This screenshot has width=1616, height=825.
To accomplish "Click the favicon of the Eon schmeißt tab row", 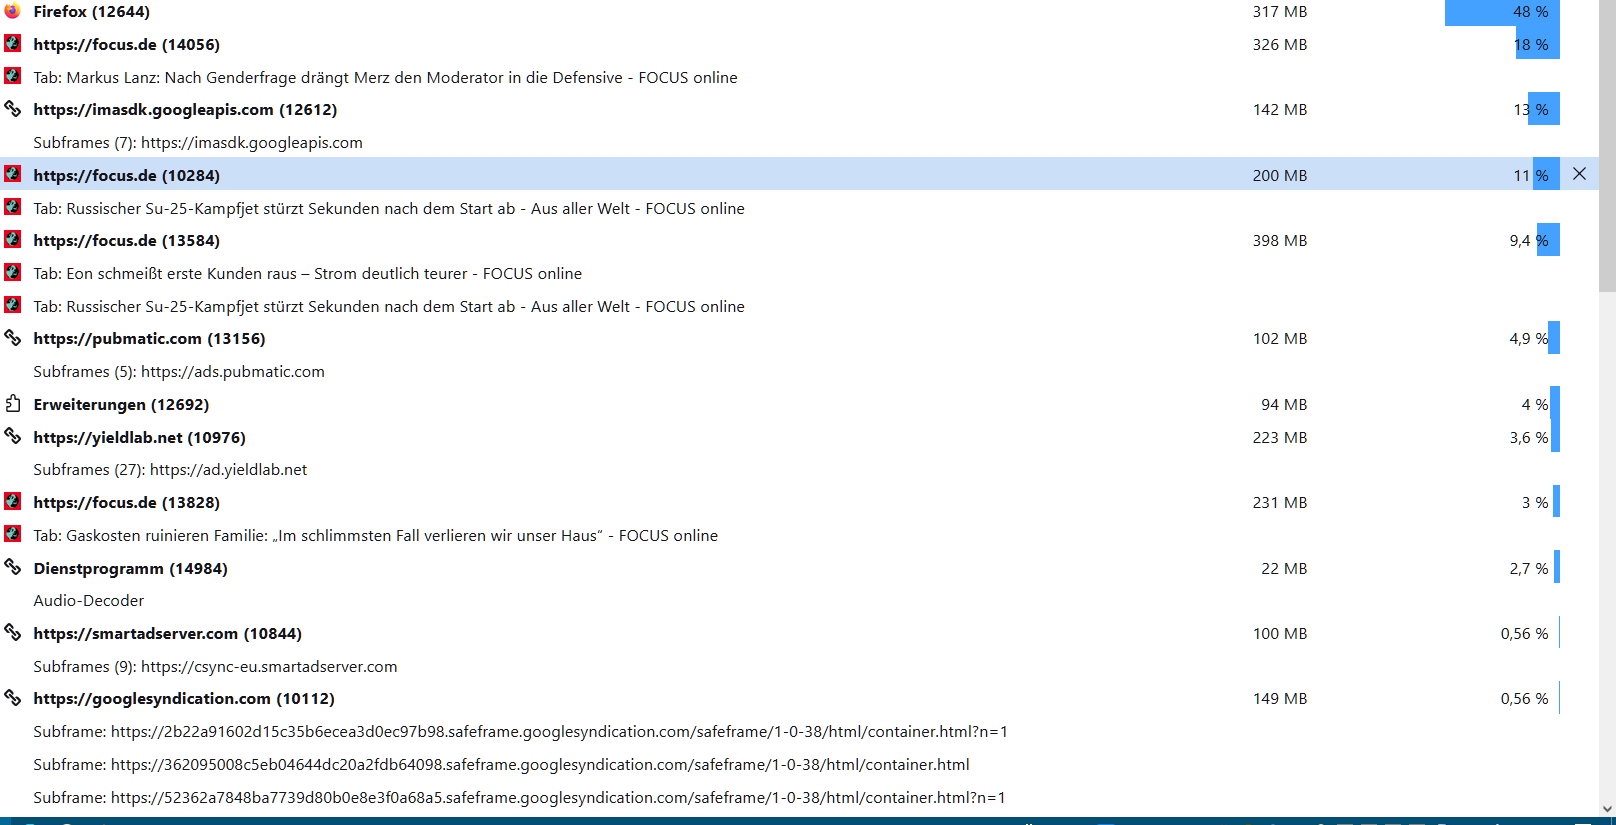I will pyautogui.click(x=12, y=272).
